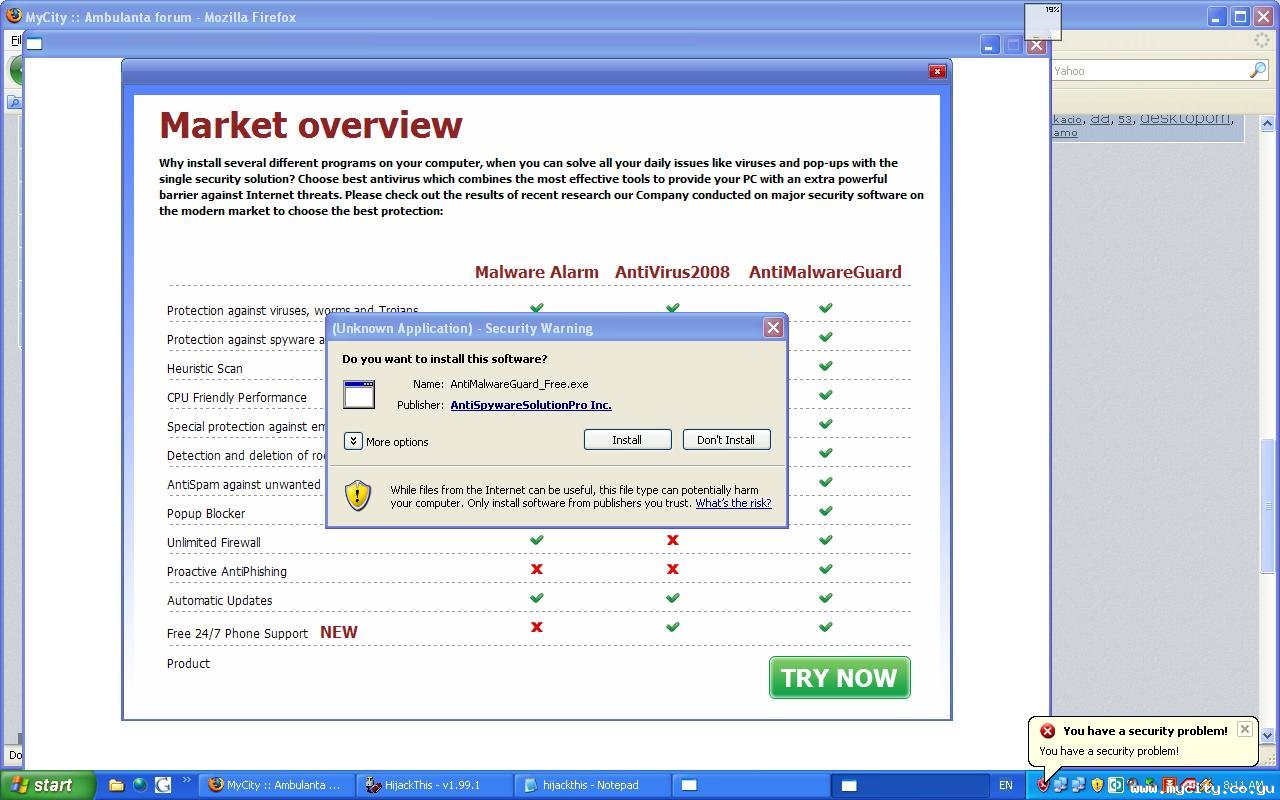Launch the Google icon in Quick Launch
The width and height of the screenshot is (1280, 800).
click(162, 785)
